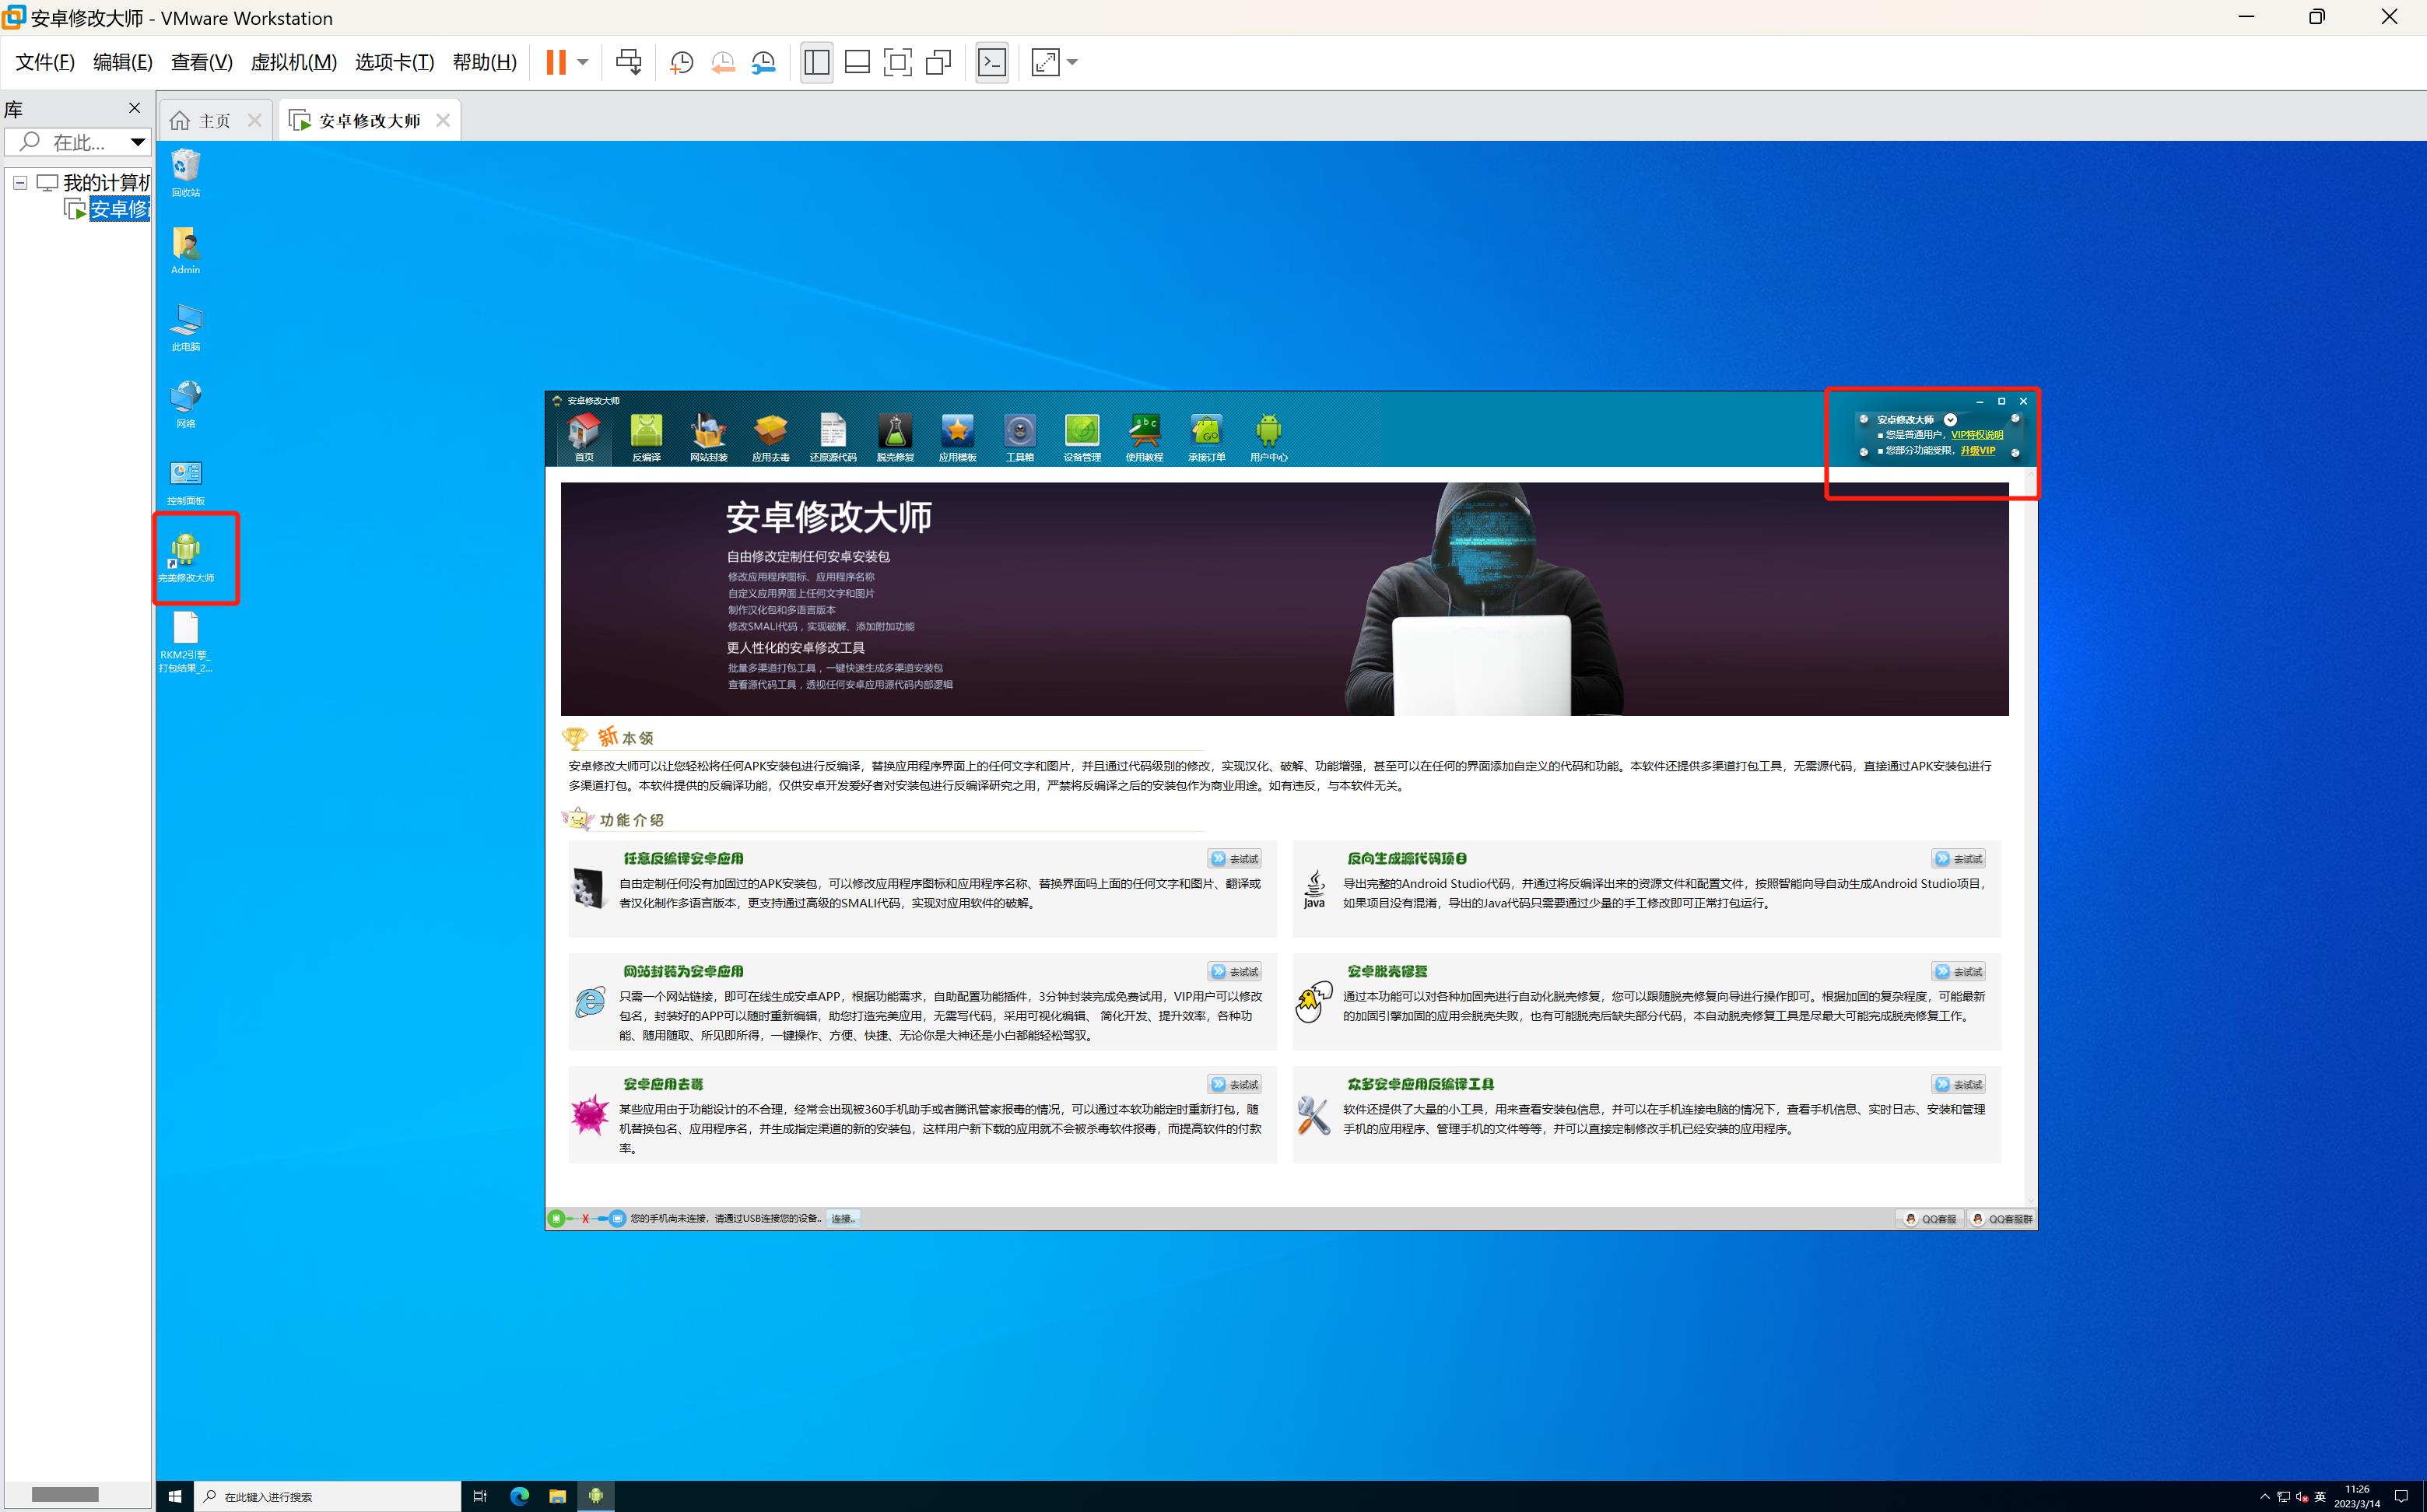
Task: Open the 网站封装 website packaging tool
Action: click(708, 437)
